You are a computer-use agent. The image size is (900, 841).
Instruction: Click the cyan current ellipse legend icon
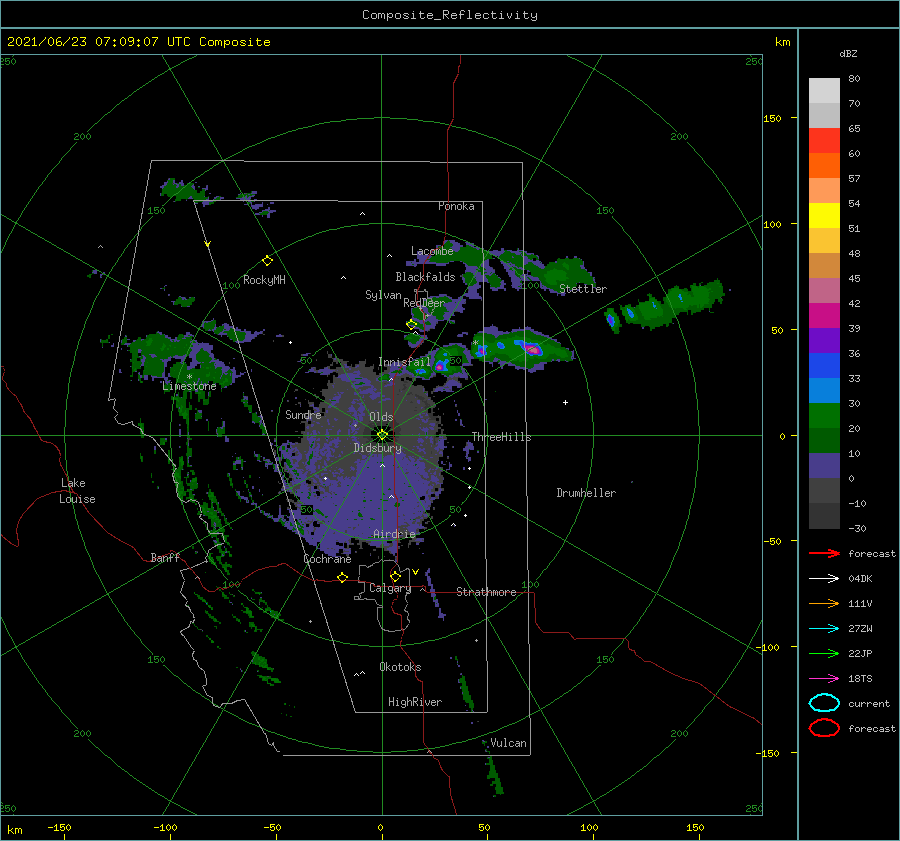pyautogui.click(x=824, y=703)
